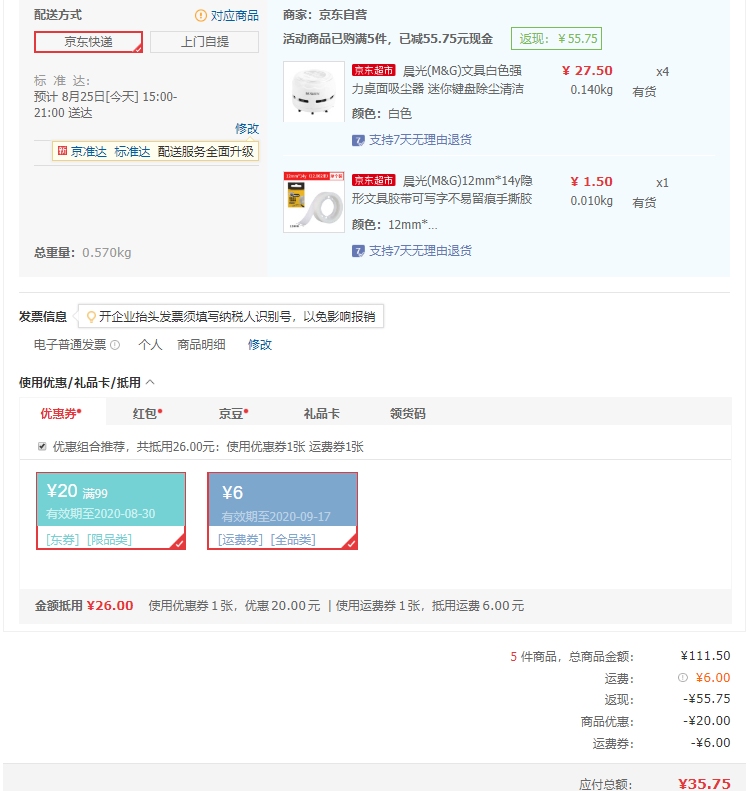This screenshot has width=750, height=791.
Task: Click the 运费券 -¥6.00 value
Action: pyautogui.click(x=710, y=743)
